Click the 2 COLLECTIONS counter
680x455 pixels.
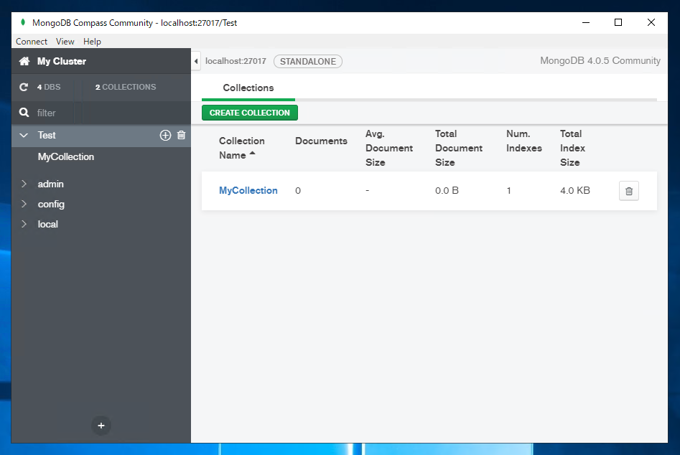pos(125,87)
